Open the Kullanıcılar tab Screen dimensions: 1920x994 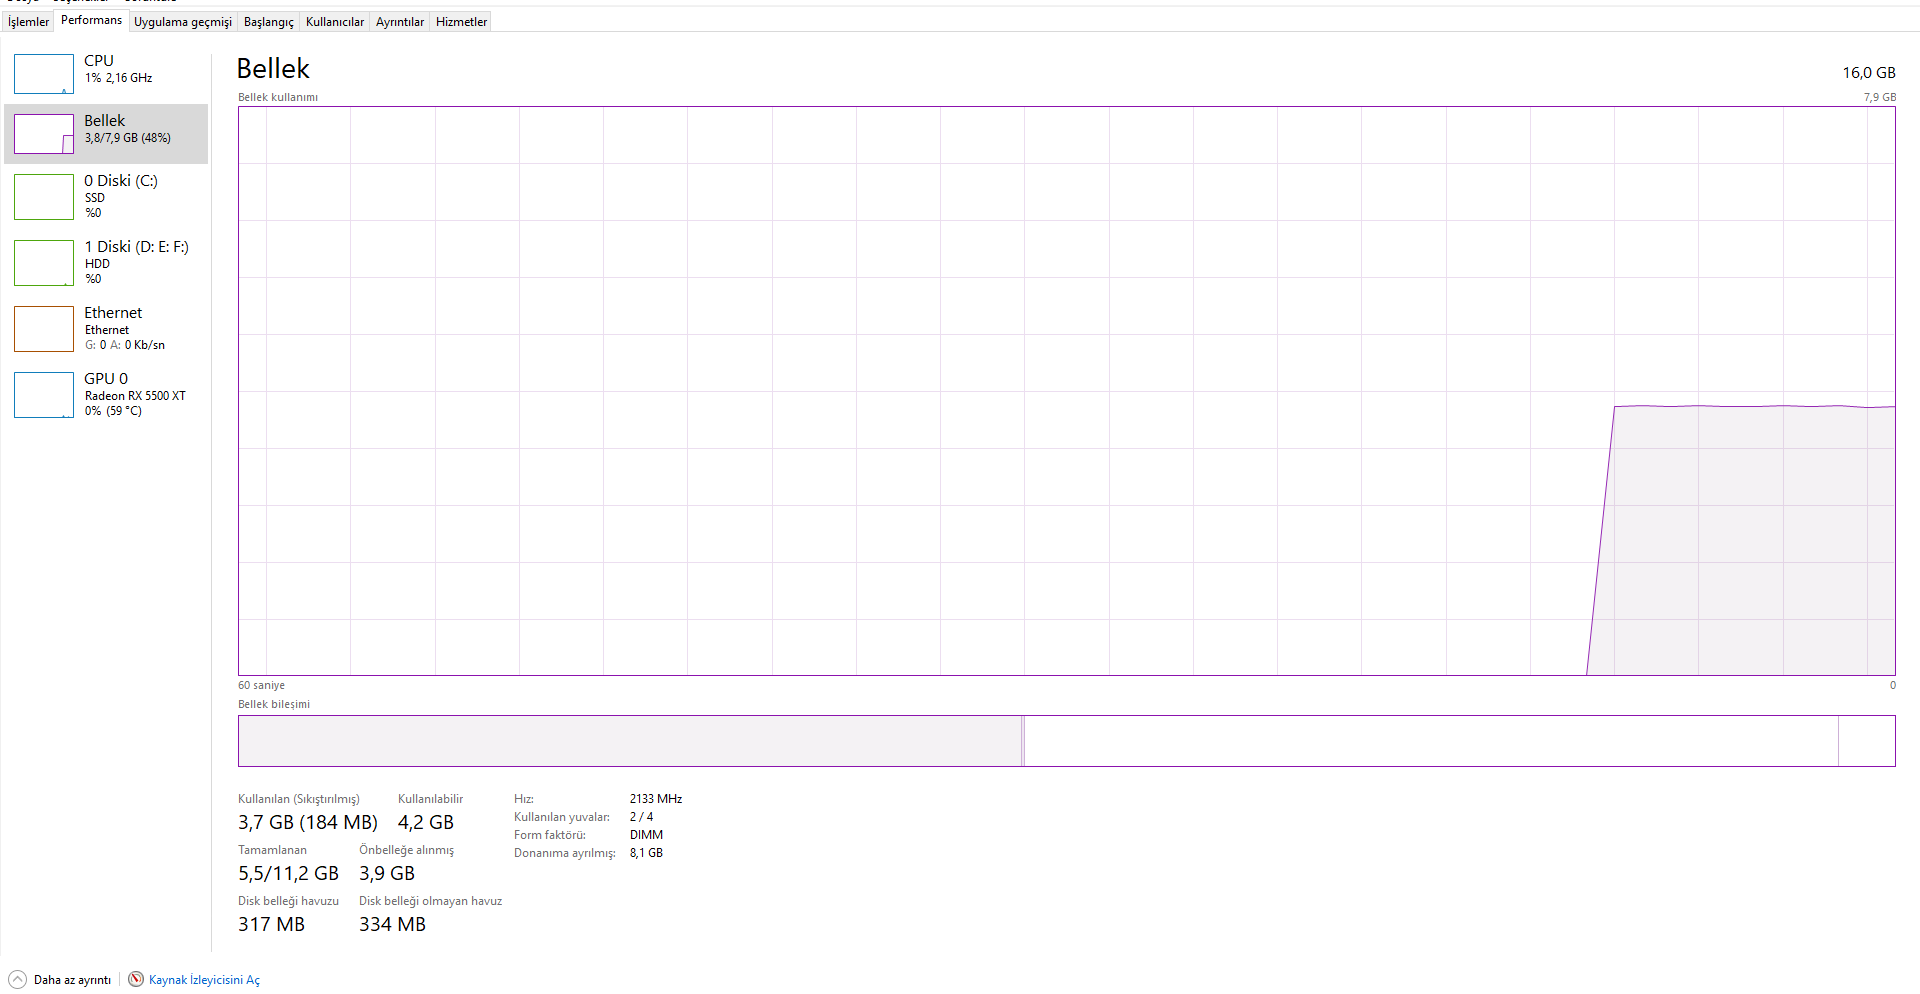335,22
